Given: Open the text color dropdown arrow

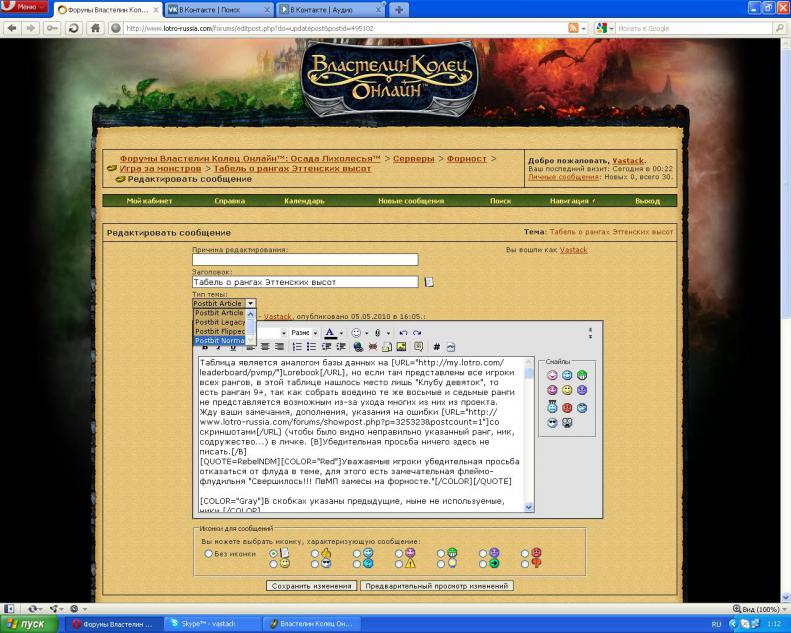Looking at the screenshot, I should 342,333.
